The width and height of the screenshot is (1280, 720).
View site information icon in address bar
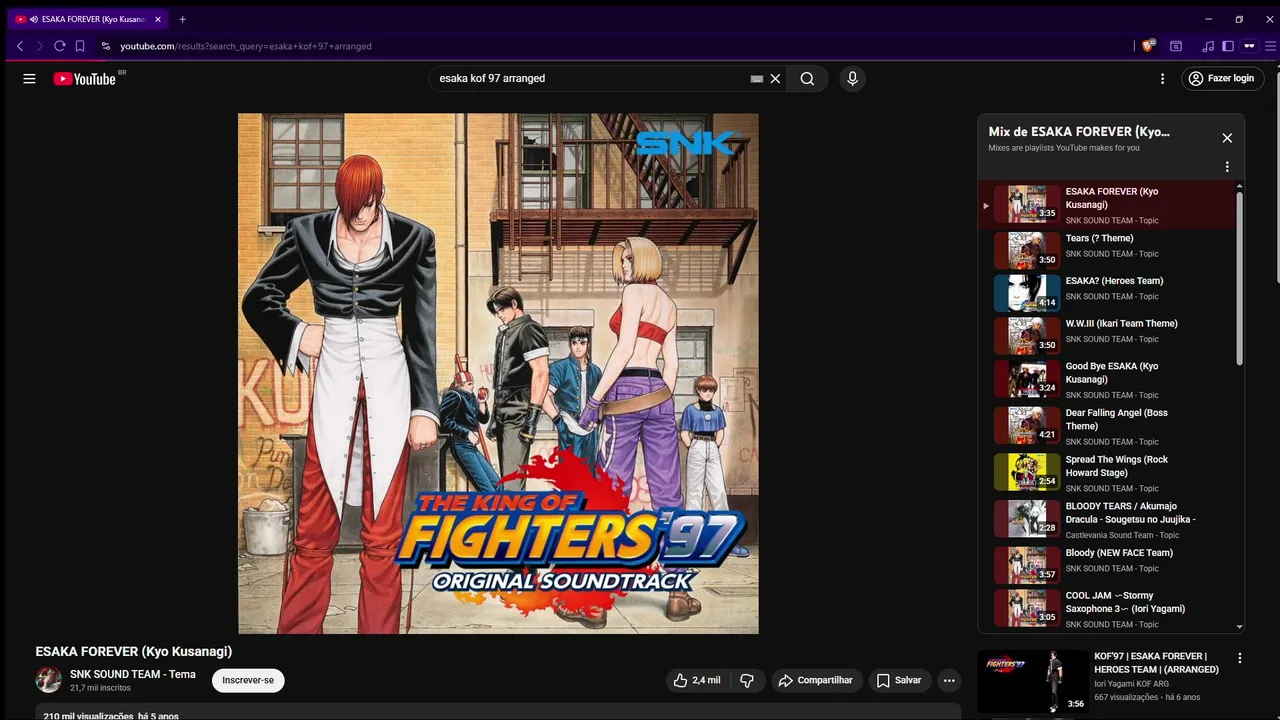coord(106,46)
